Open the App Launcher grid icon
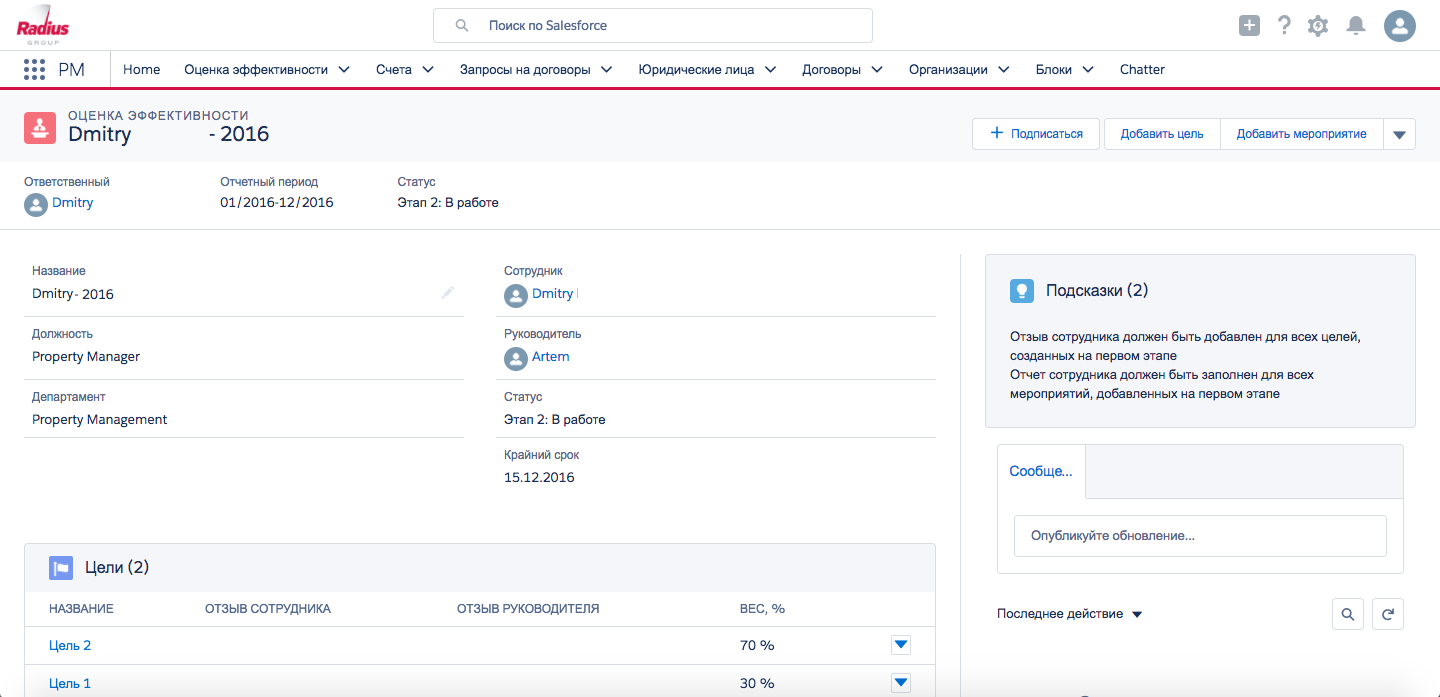Image resolution: width=1440 pixels, height=697 pixels. tap(35, 70)
